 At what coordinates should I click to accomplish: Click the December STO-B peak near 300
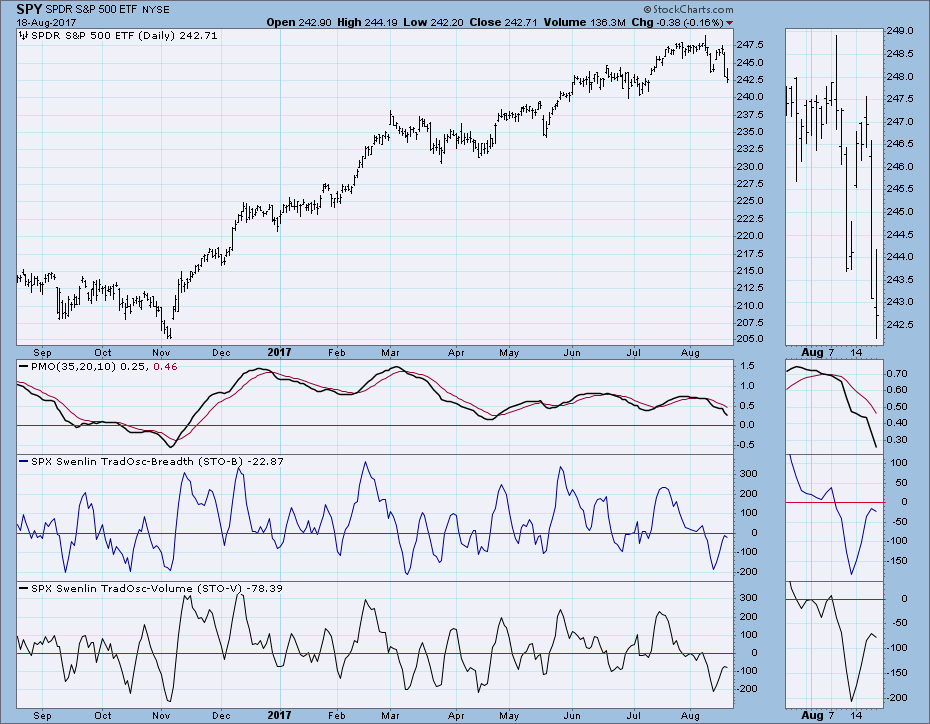click(x=239, y=469)
